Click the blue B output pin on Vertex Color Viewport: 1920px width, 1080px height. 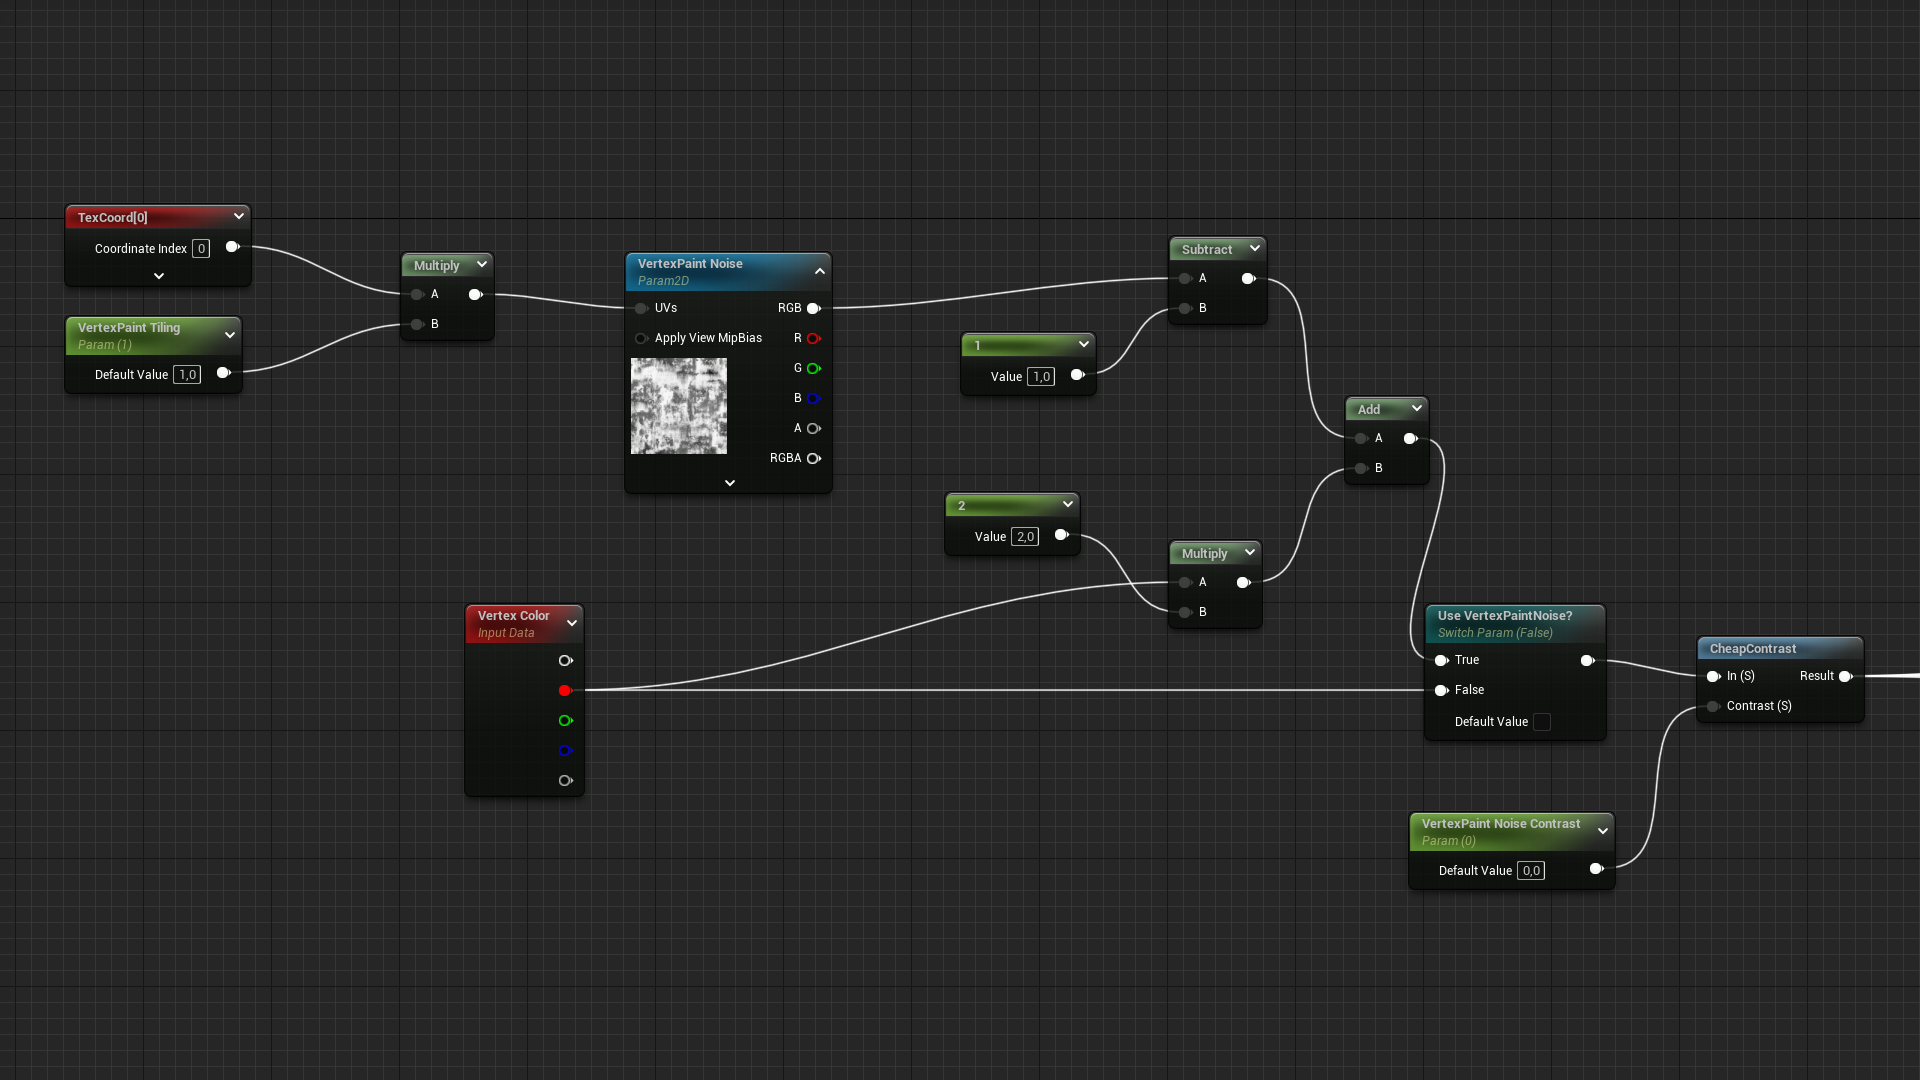(565, 751)
